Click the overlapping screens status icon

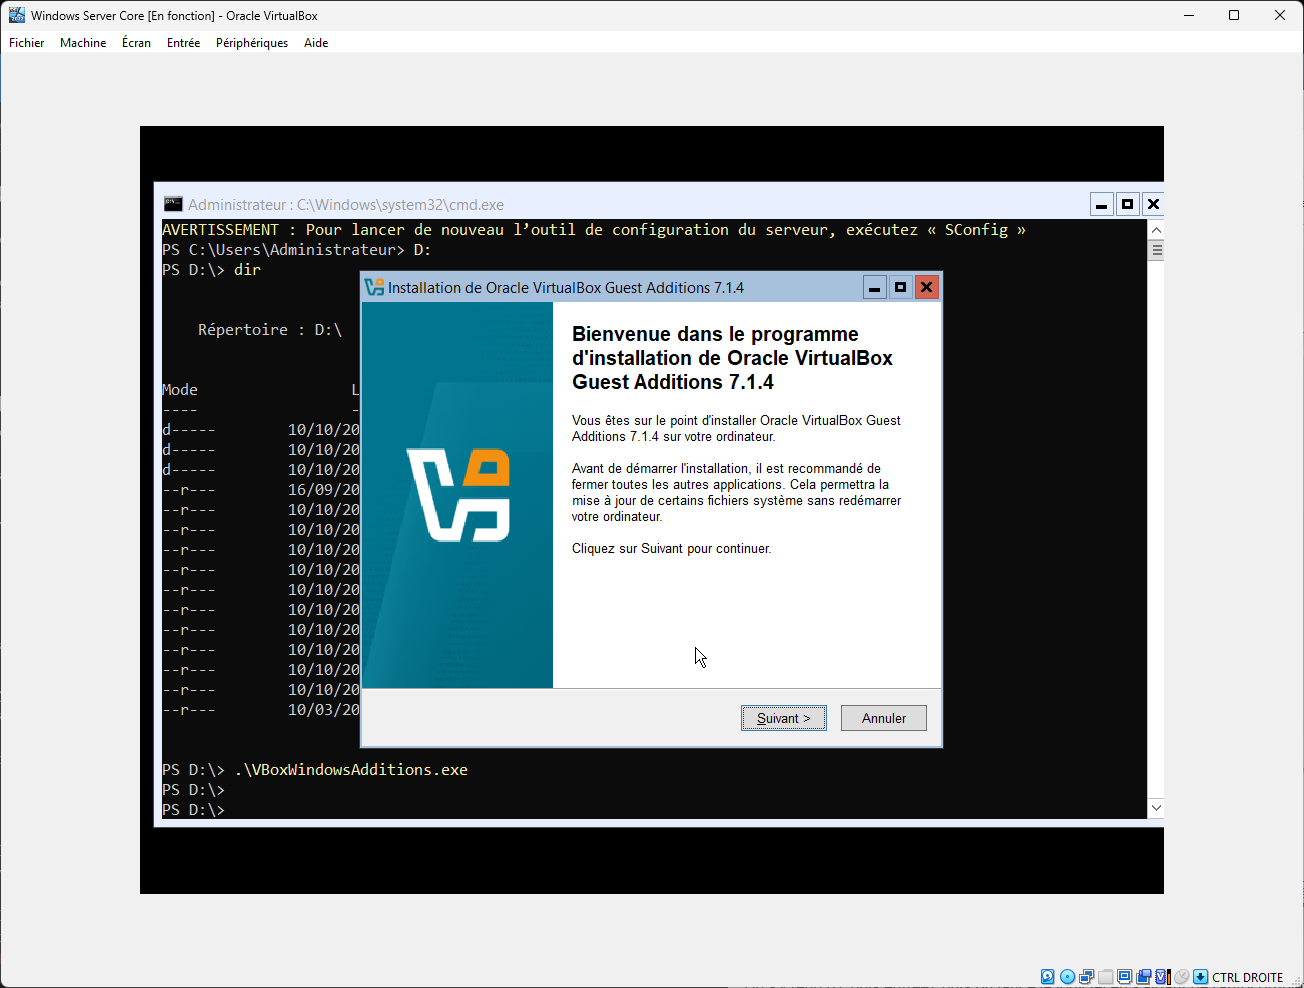(1143, 977)
